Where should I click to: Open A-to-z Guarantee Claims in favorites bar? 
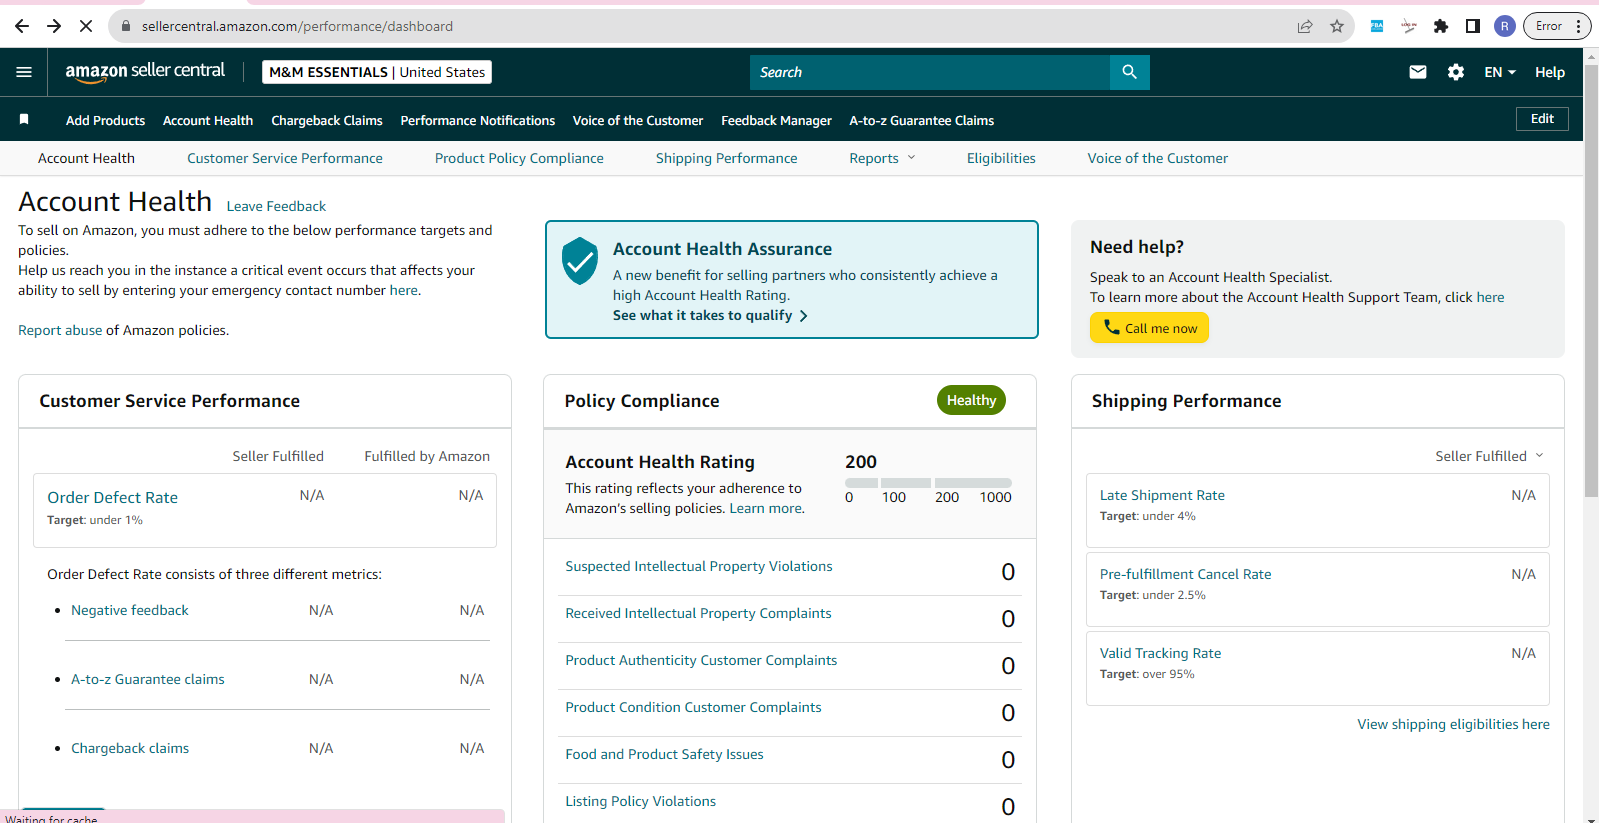[922, 120]
